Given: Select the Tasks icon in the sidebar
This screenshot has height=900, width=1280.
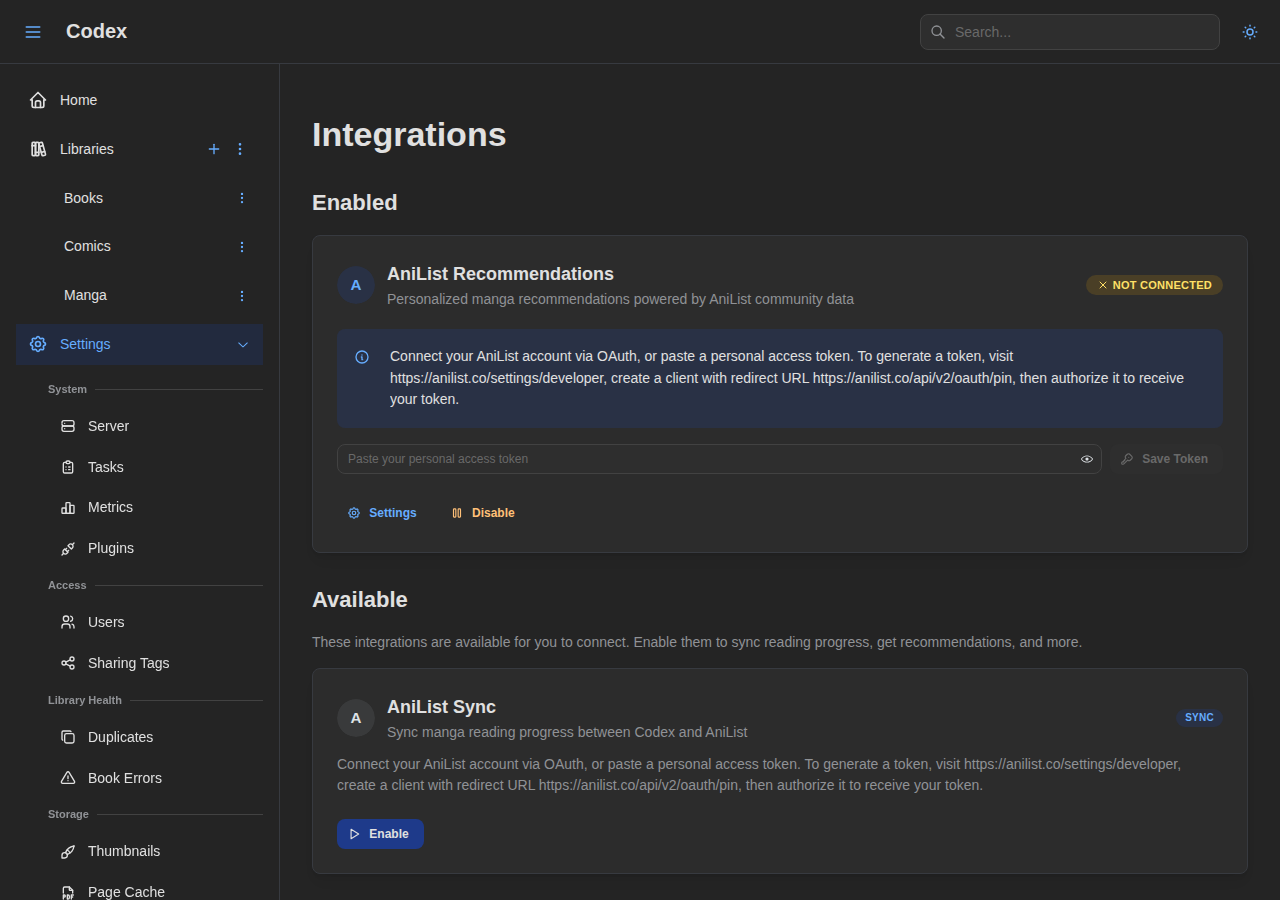Looking at the screenshot, I should pyautogui.click(x=67, y=467).
